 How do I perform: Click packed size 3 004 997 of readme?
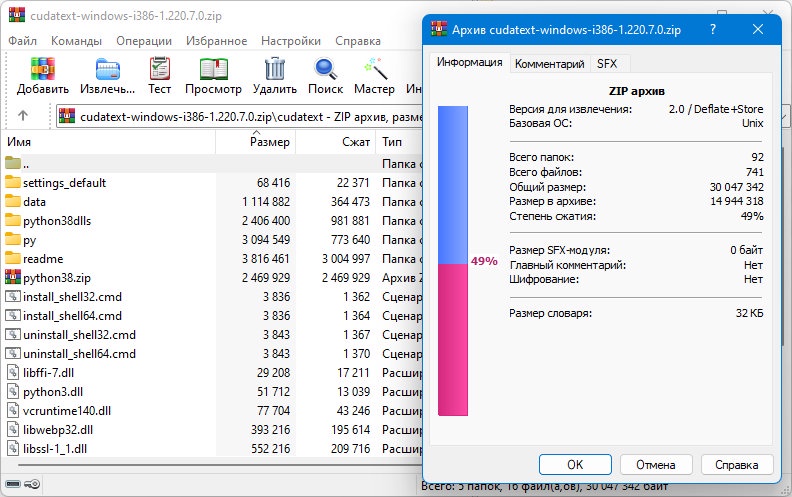(346, 259)
